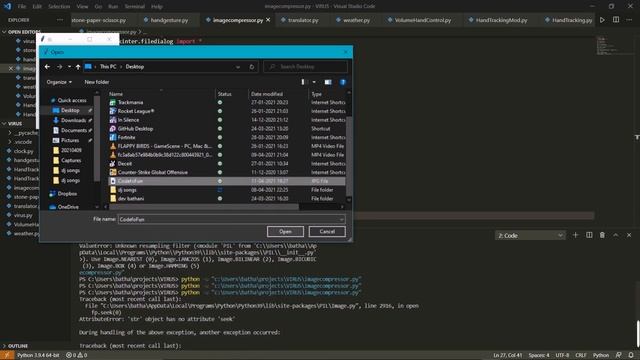Open the view options dropdown arrow
This screenshot has width=640, height=360.
tap(314, 82)
